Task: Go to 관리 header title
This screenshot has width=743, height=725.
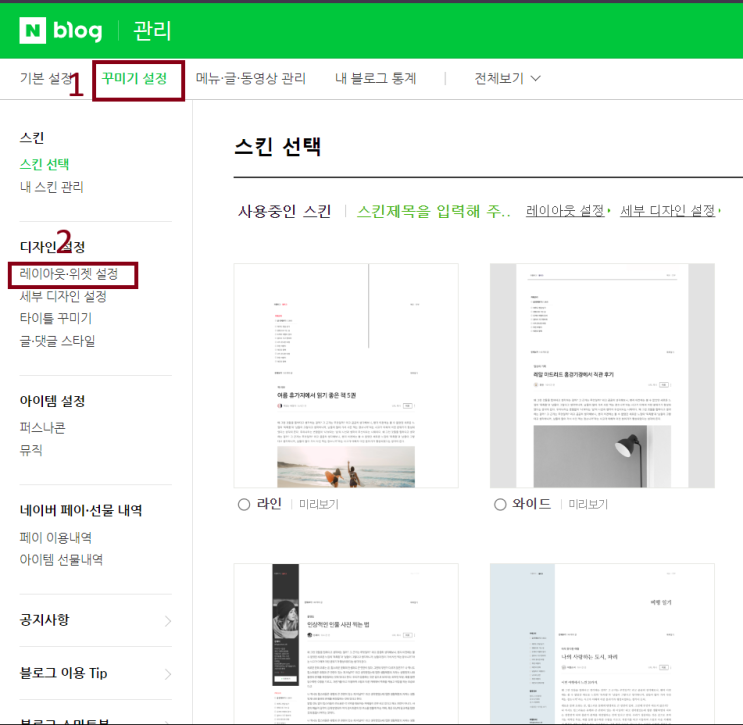Action: pyautogui.click(x=152, y=31)
